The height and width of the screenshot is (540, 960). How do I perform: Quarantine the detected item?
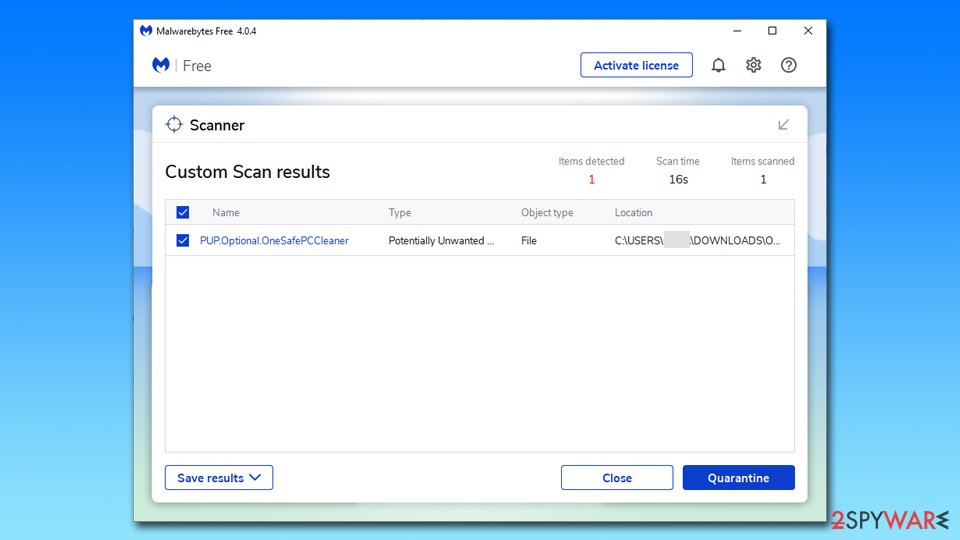pos(738,478)
